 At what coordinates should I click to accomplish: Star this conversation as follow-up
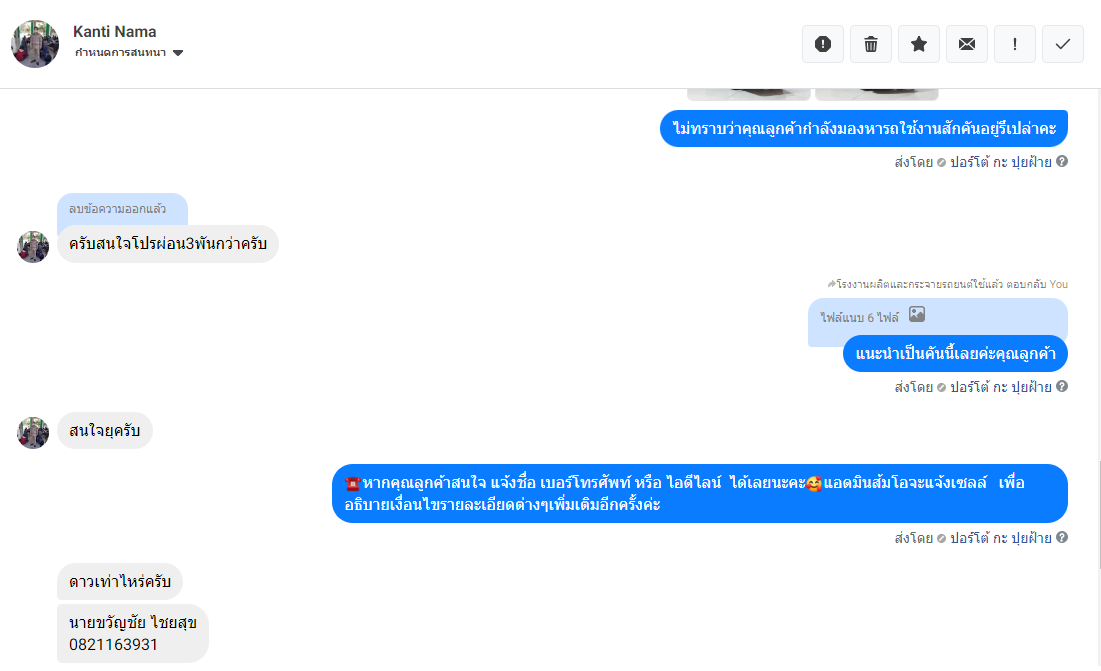point(918,44)
